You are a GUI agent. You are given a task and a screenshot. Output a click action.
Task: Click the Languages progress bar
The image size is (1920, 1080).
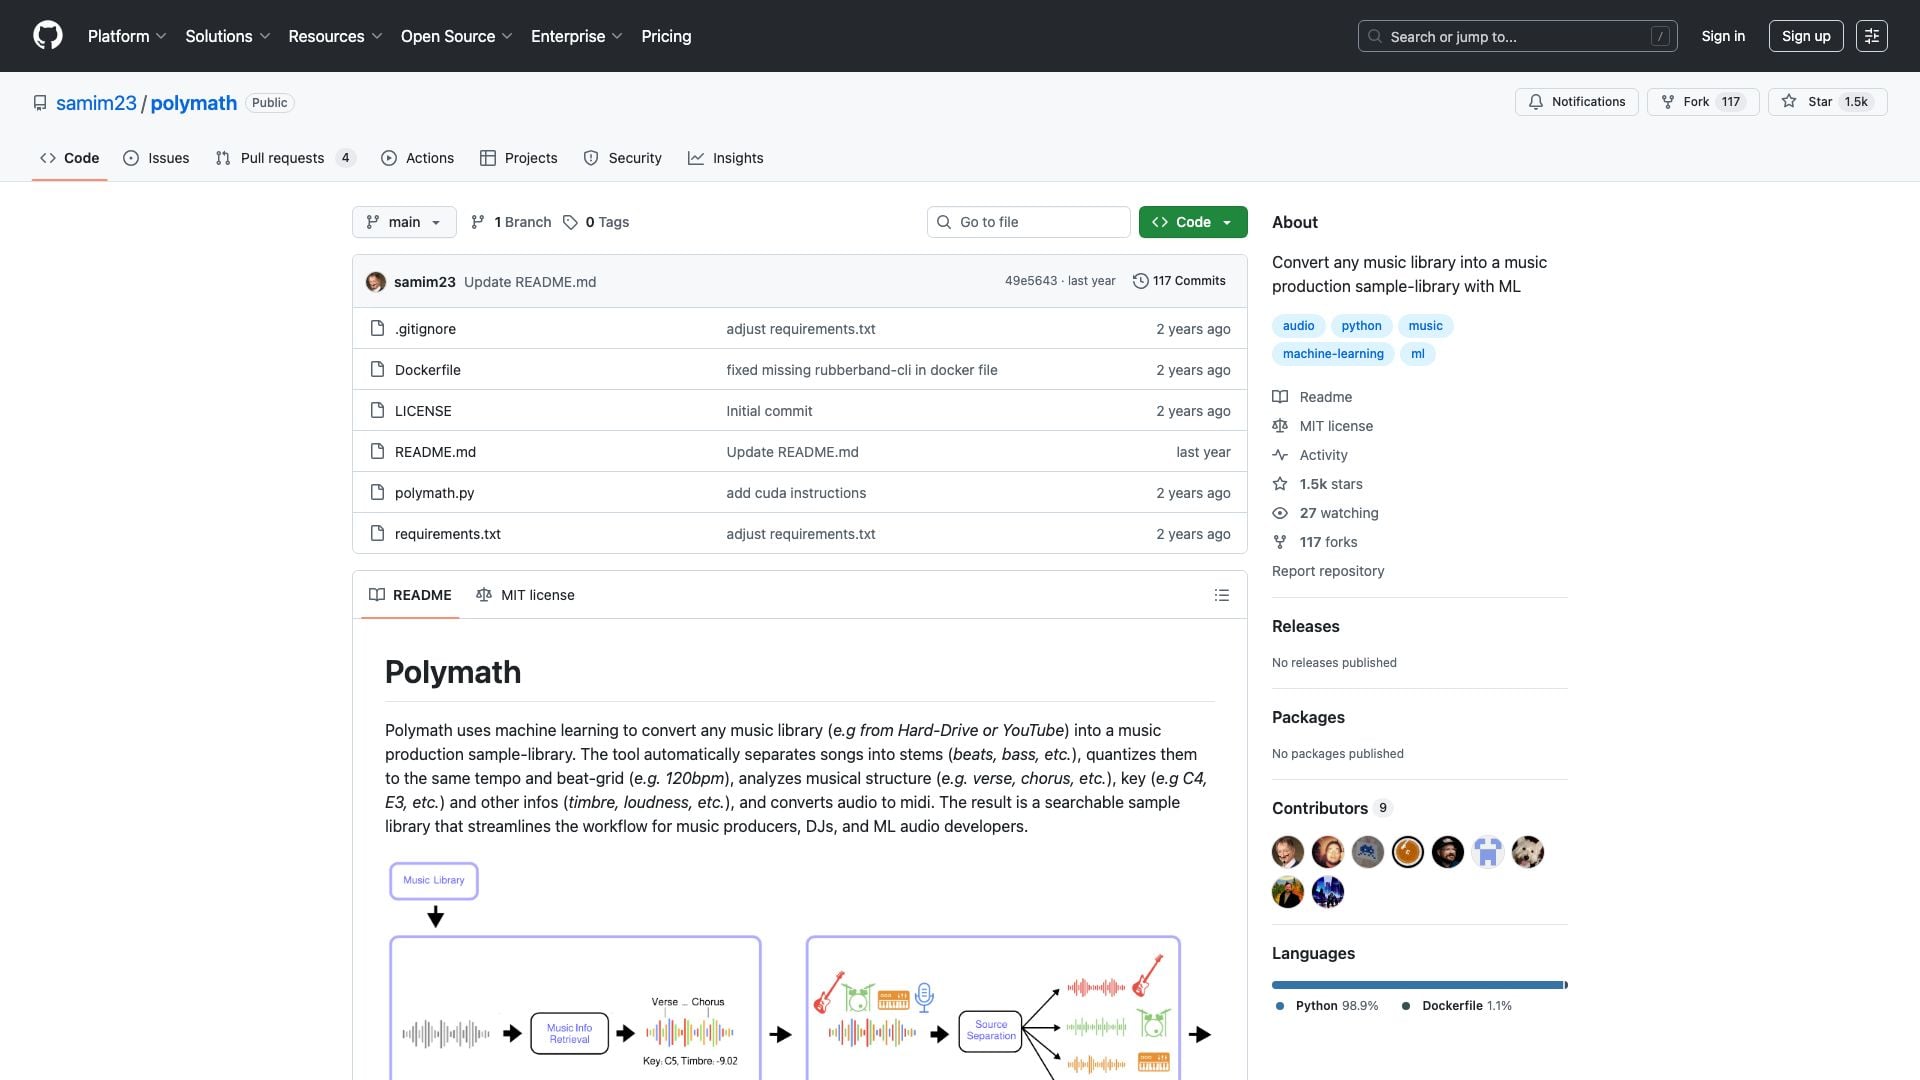coord(1420,985)
